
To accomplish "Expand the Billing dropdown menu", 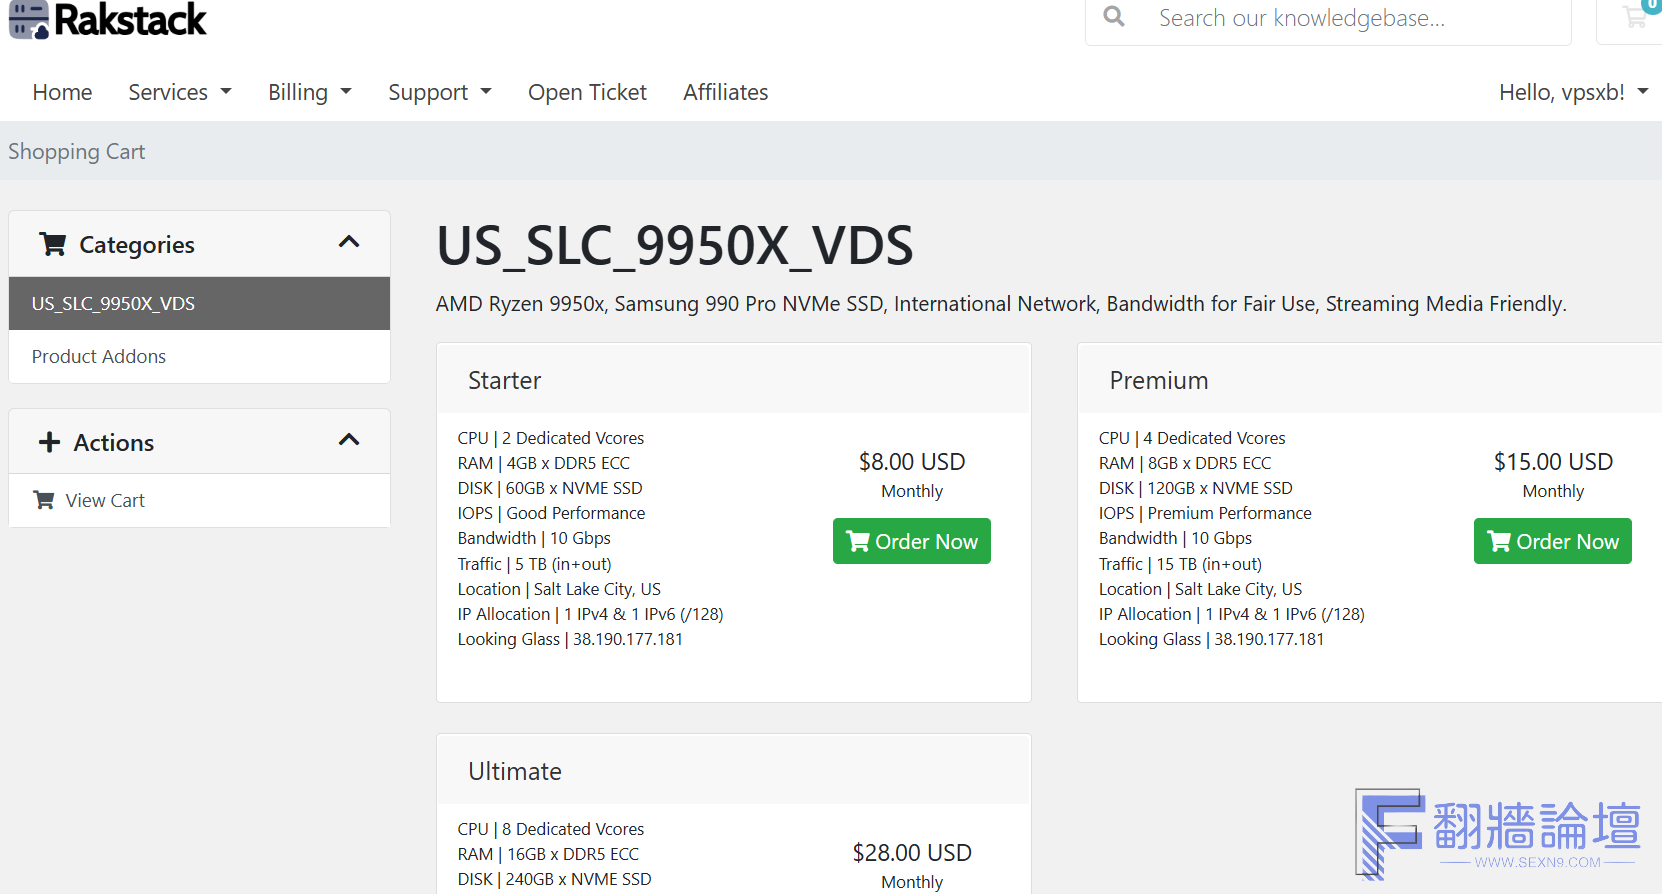I will pos(309,92).
